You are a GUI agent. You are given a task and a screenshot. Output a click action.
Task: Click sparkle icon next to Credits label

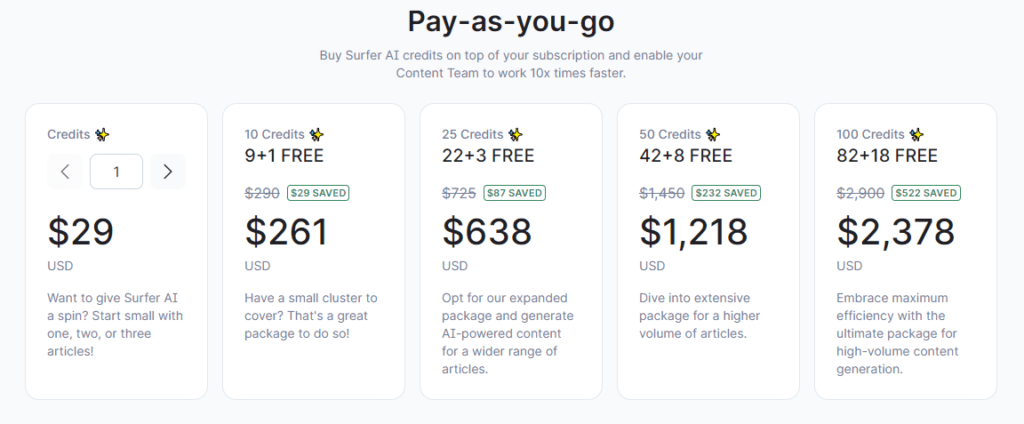102,135
